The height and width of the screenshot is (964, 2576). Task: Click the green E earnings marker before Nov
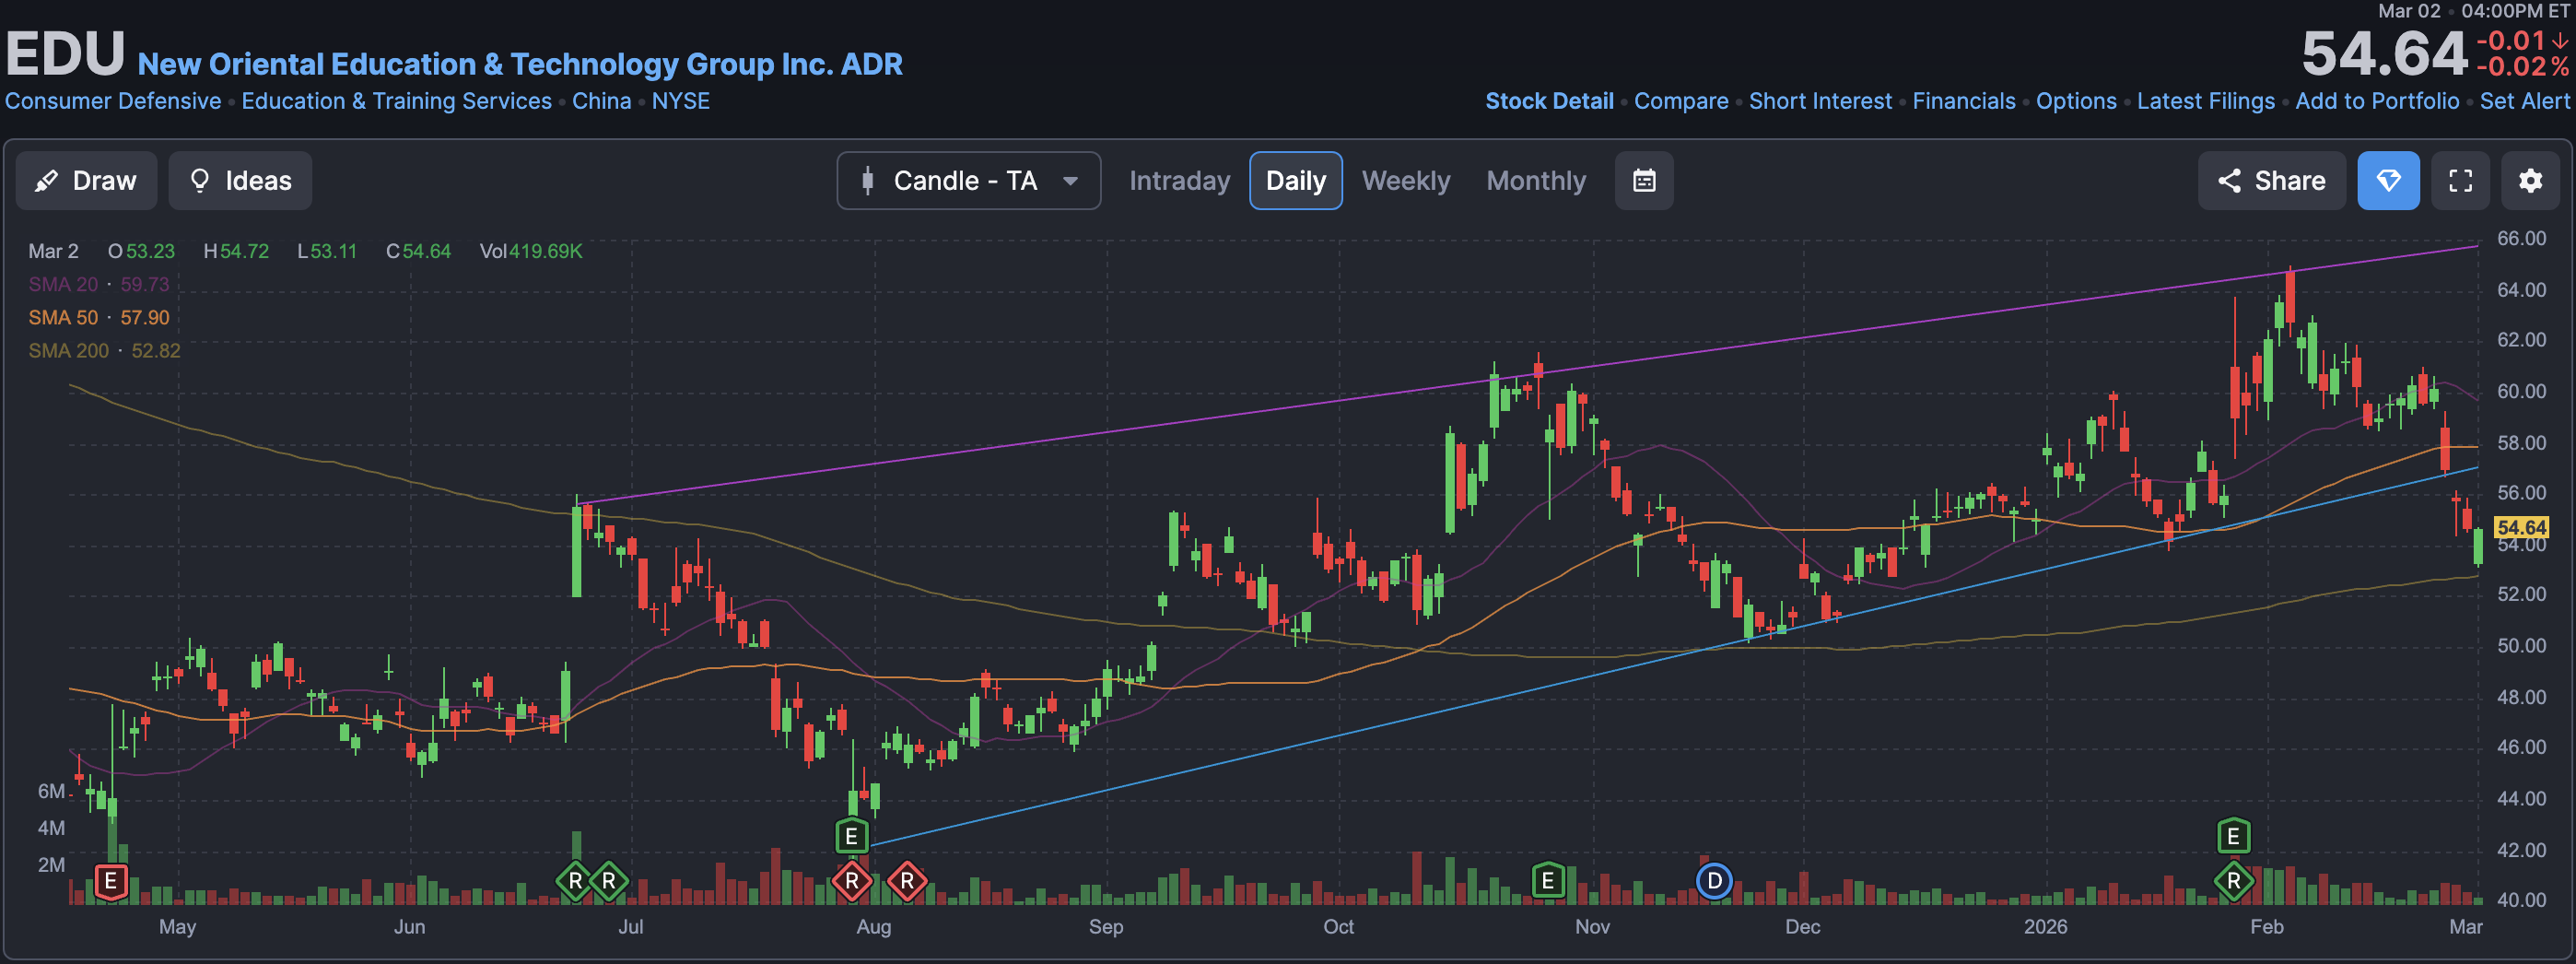pos(1547,881)
